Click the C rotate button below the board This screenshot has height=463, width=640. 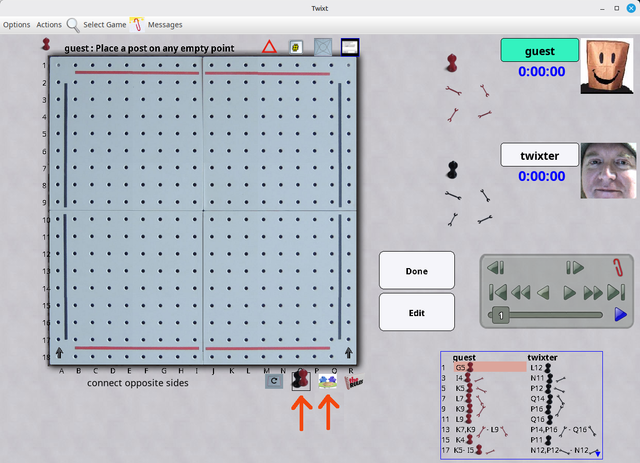[274, 381]
